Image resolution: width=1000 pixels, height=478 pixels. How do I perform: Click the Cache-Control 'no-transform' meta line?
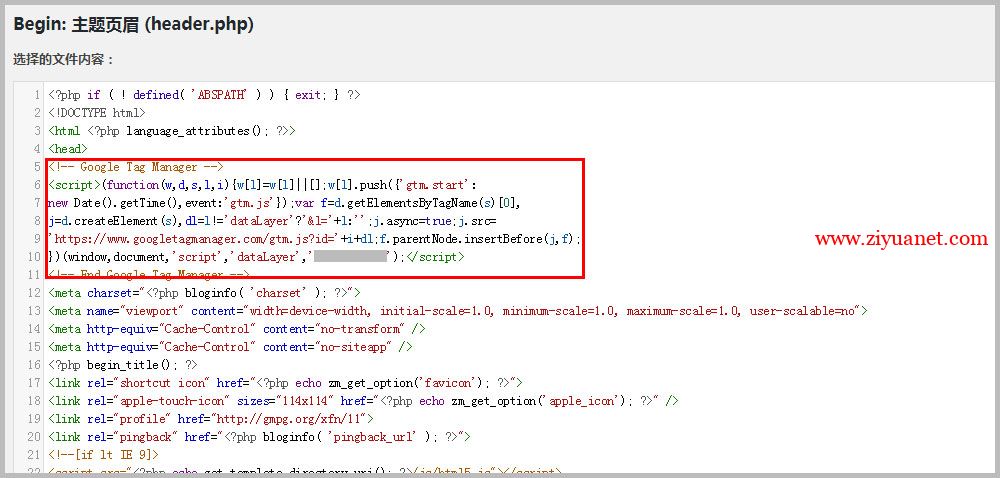click(237, 329)
